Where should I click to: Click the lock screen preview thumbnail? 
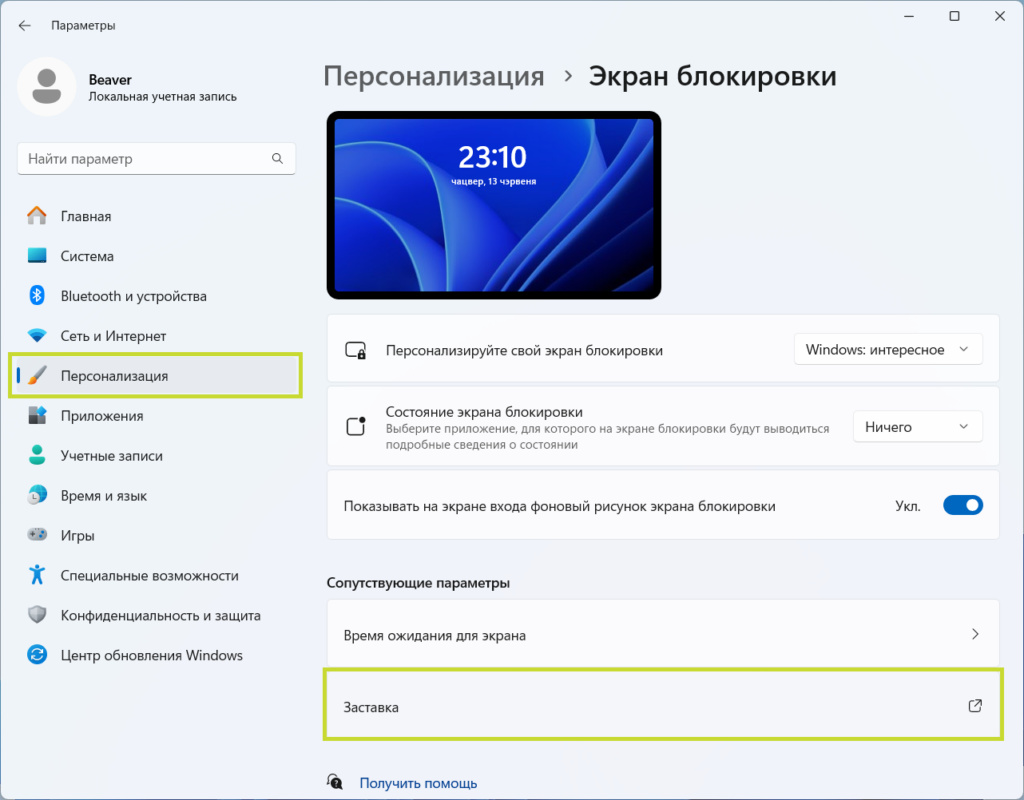click(494, 205)
